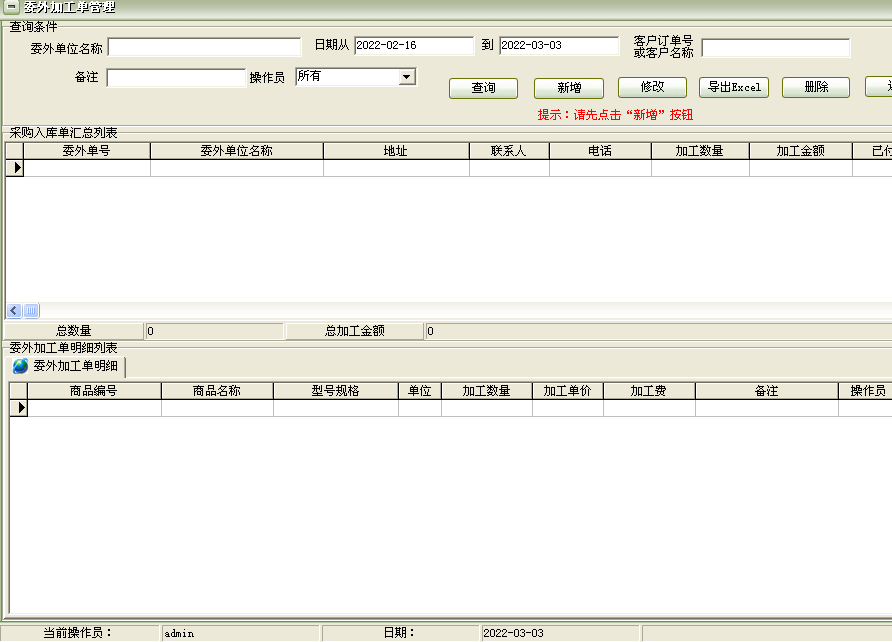Click the 日期从 field 2022-02-16
Image resolution: width=892 pixels, height=642 pixels.
click(x=414, y=45)
